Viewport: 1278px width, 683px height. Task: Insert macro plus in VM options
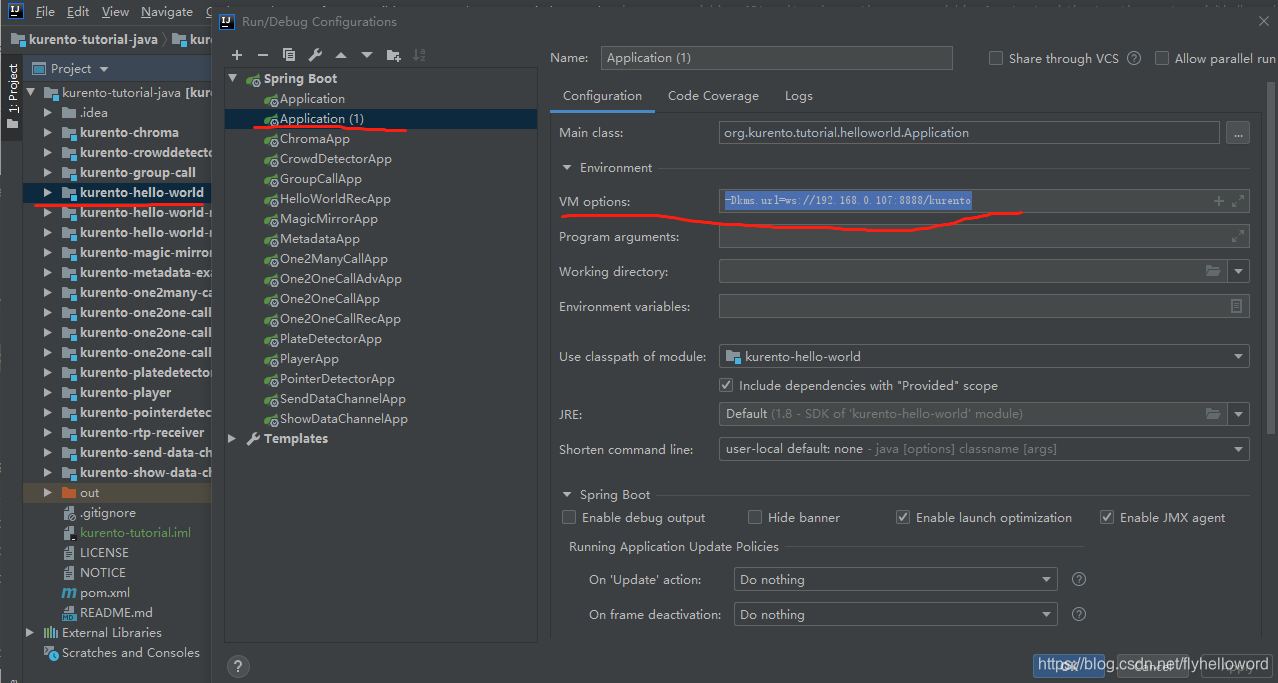click(x=1219, y=201)
